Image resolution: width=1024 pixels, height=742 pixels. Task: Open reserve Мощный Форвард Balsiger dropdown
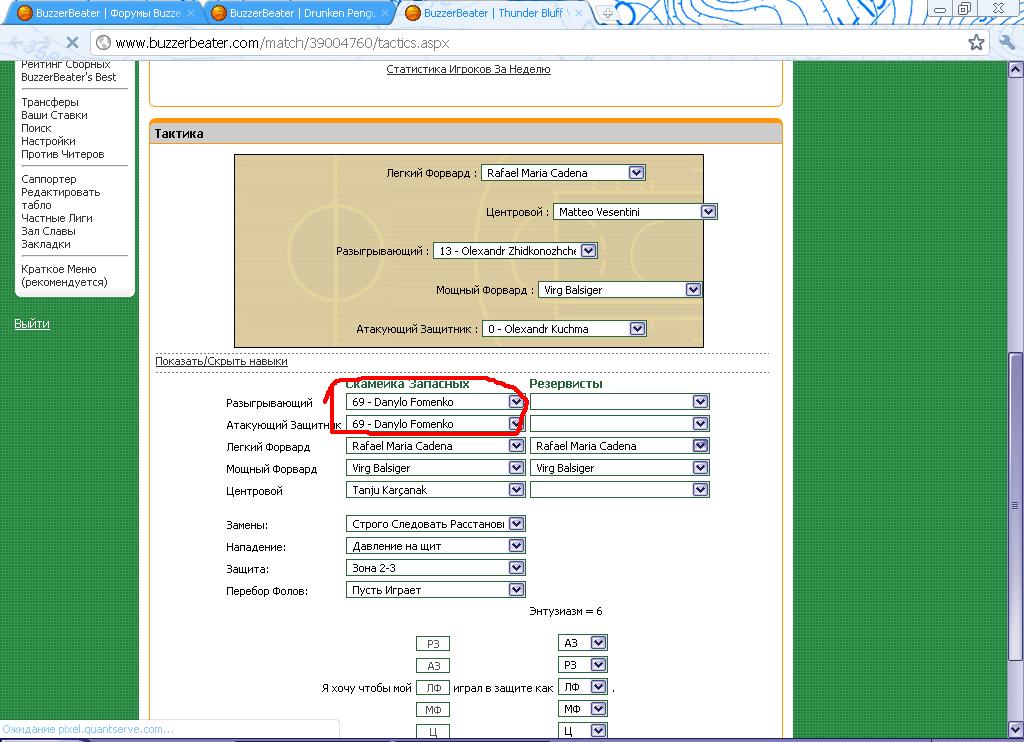click(x=620, y=468)
